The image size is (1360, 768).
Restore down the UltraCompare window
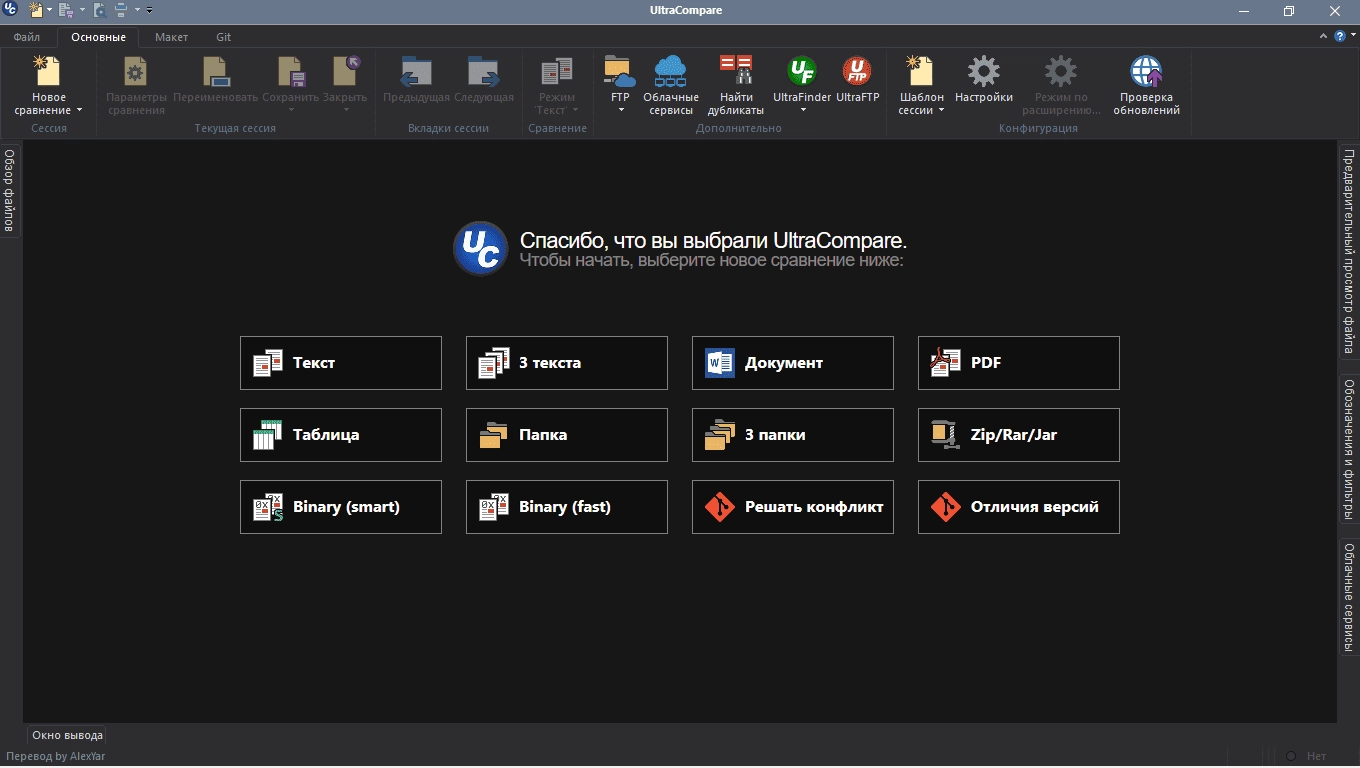tap(1289, 11)
